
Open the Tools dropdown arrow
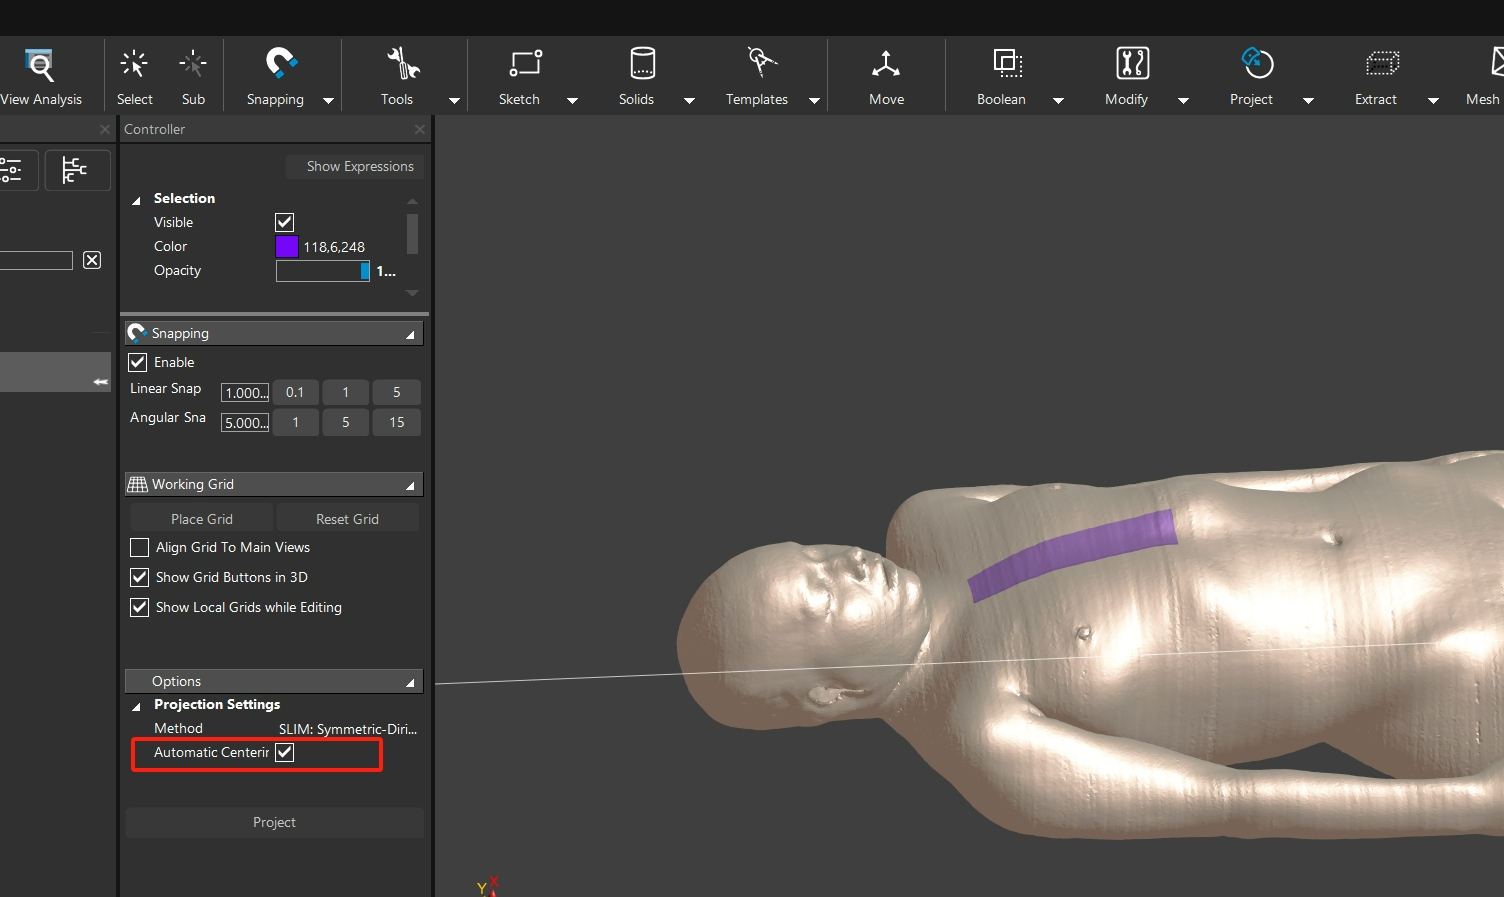[x=454, y=101]
